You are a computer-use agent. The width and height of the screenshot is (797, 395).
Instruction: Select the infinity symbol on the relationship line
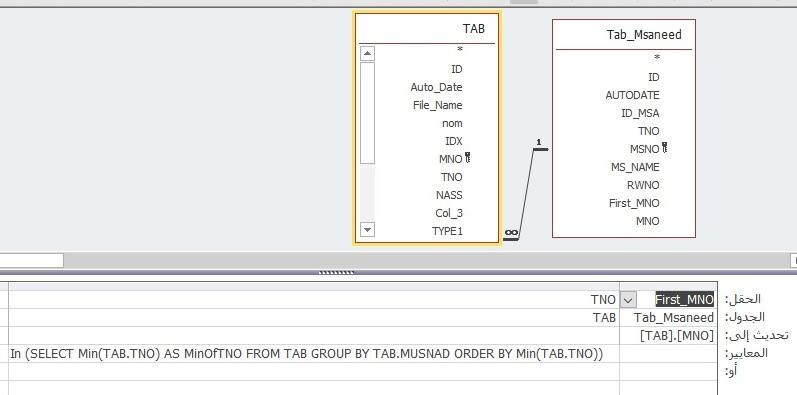point(511,233)
